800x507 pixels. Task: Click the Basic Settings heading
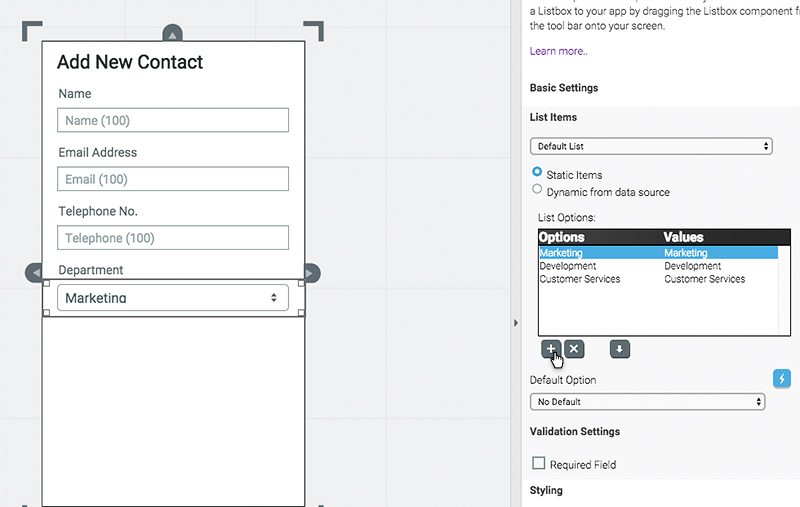[x=564, y=88]
